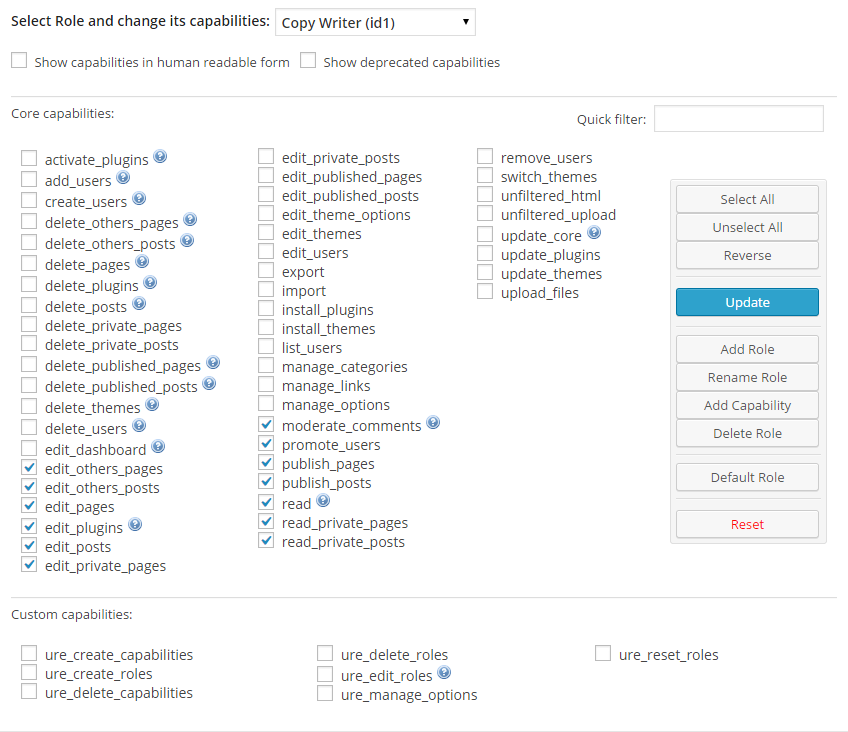Tick the ure_manage_options custom capability
This screenshot has height=732, width=848.
(x=325, y=693)
